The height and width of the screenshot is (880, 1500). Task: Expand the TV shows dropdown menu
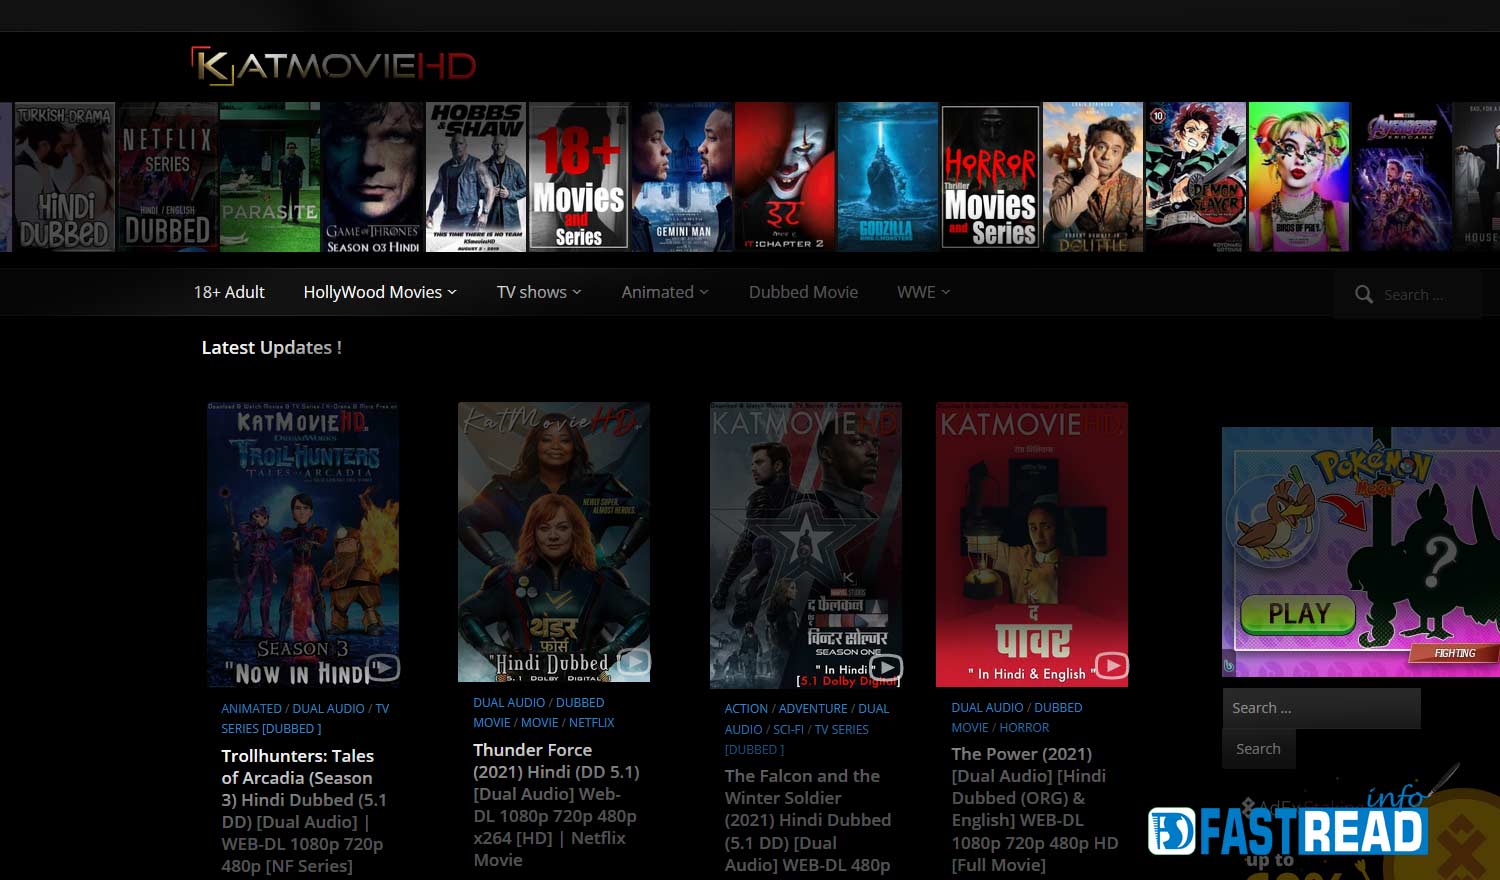click(539, 292)
